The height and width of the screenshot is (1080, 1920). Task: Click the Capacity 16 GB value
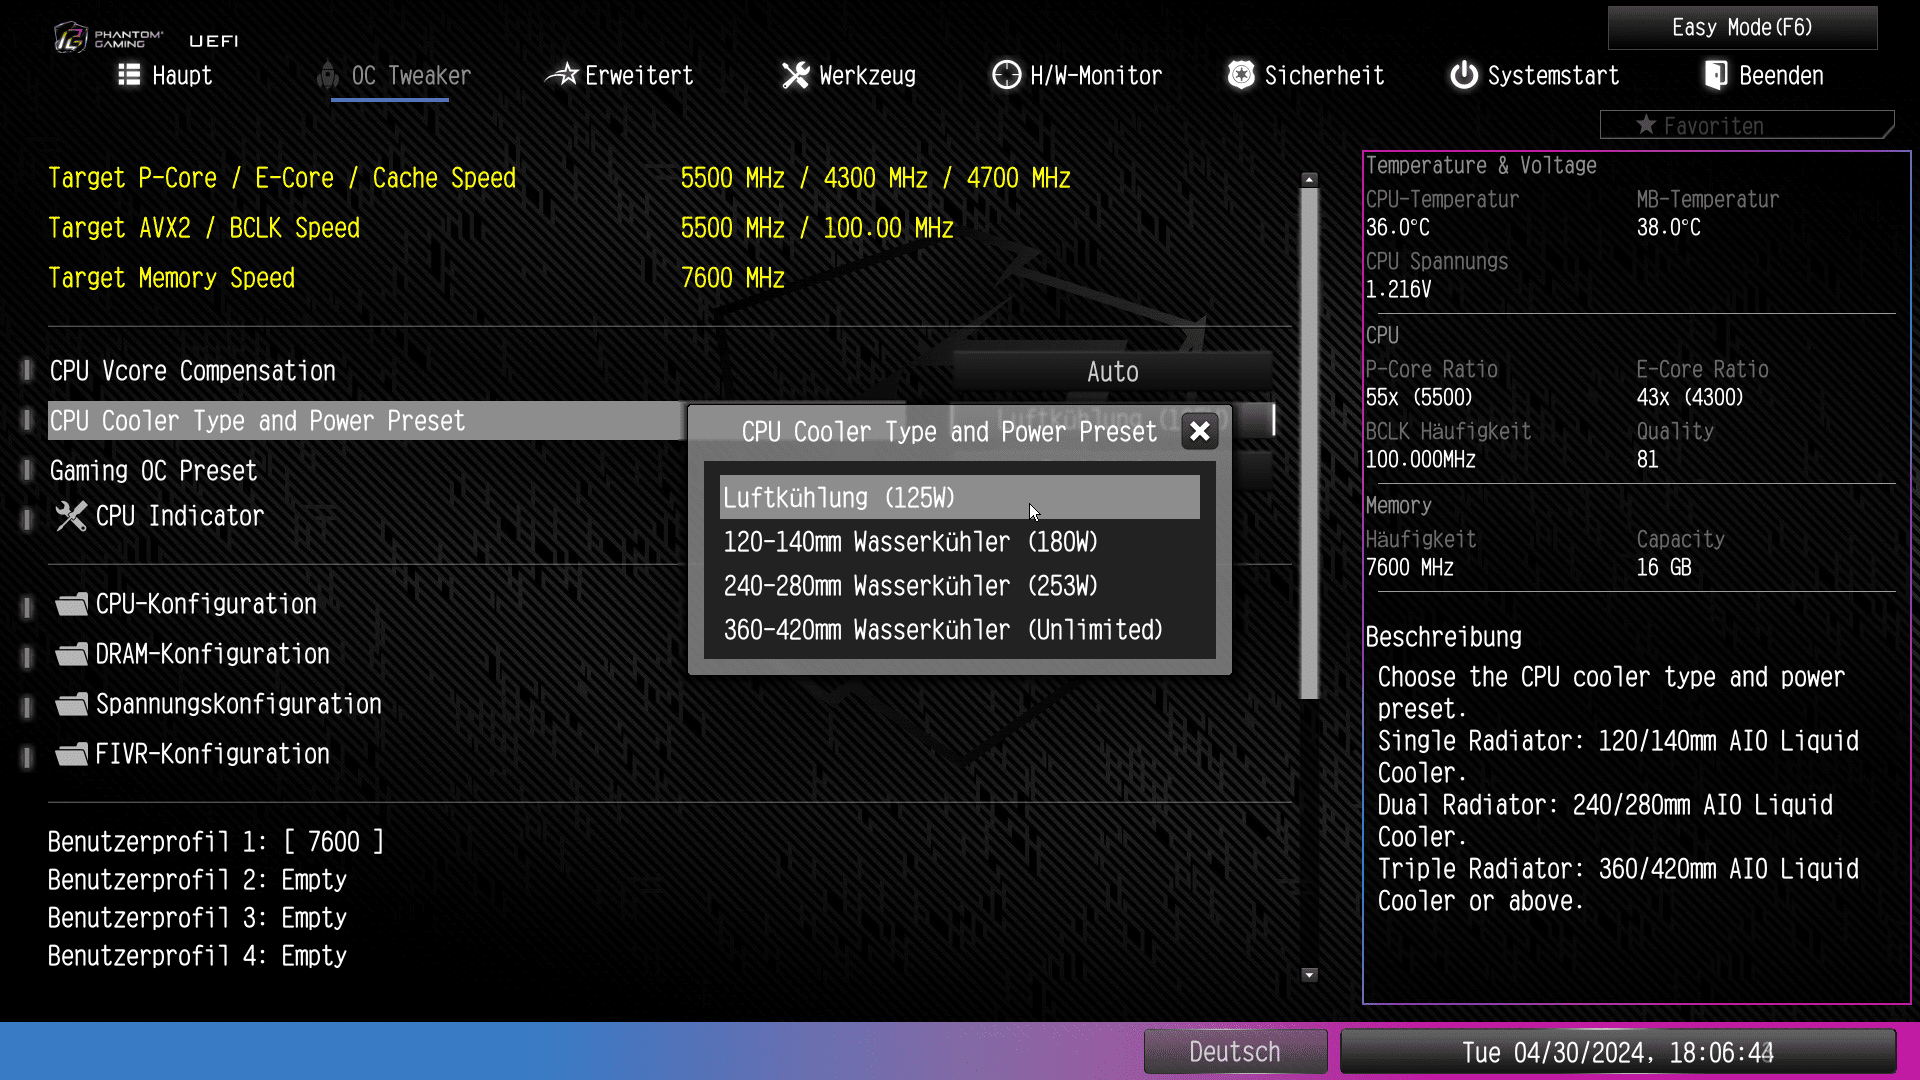click(x=1664, y=567)
